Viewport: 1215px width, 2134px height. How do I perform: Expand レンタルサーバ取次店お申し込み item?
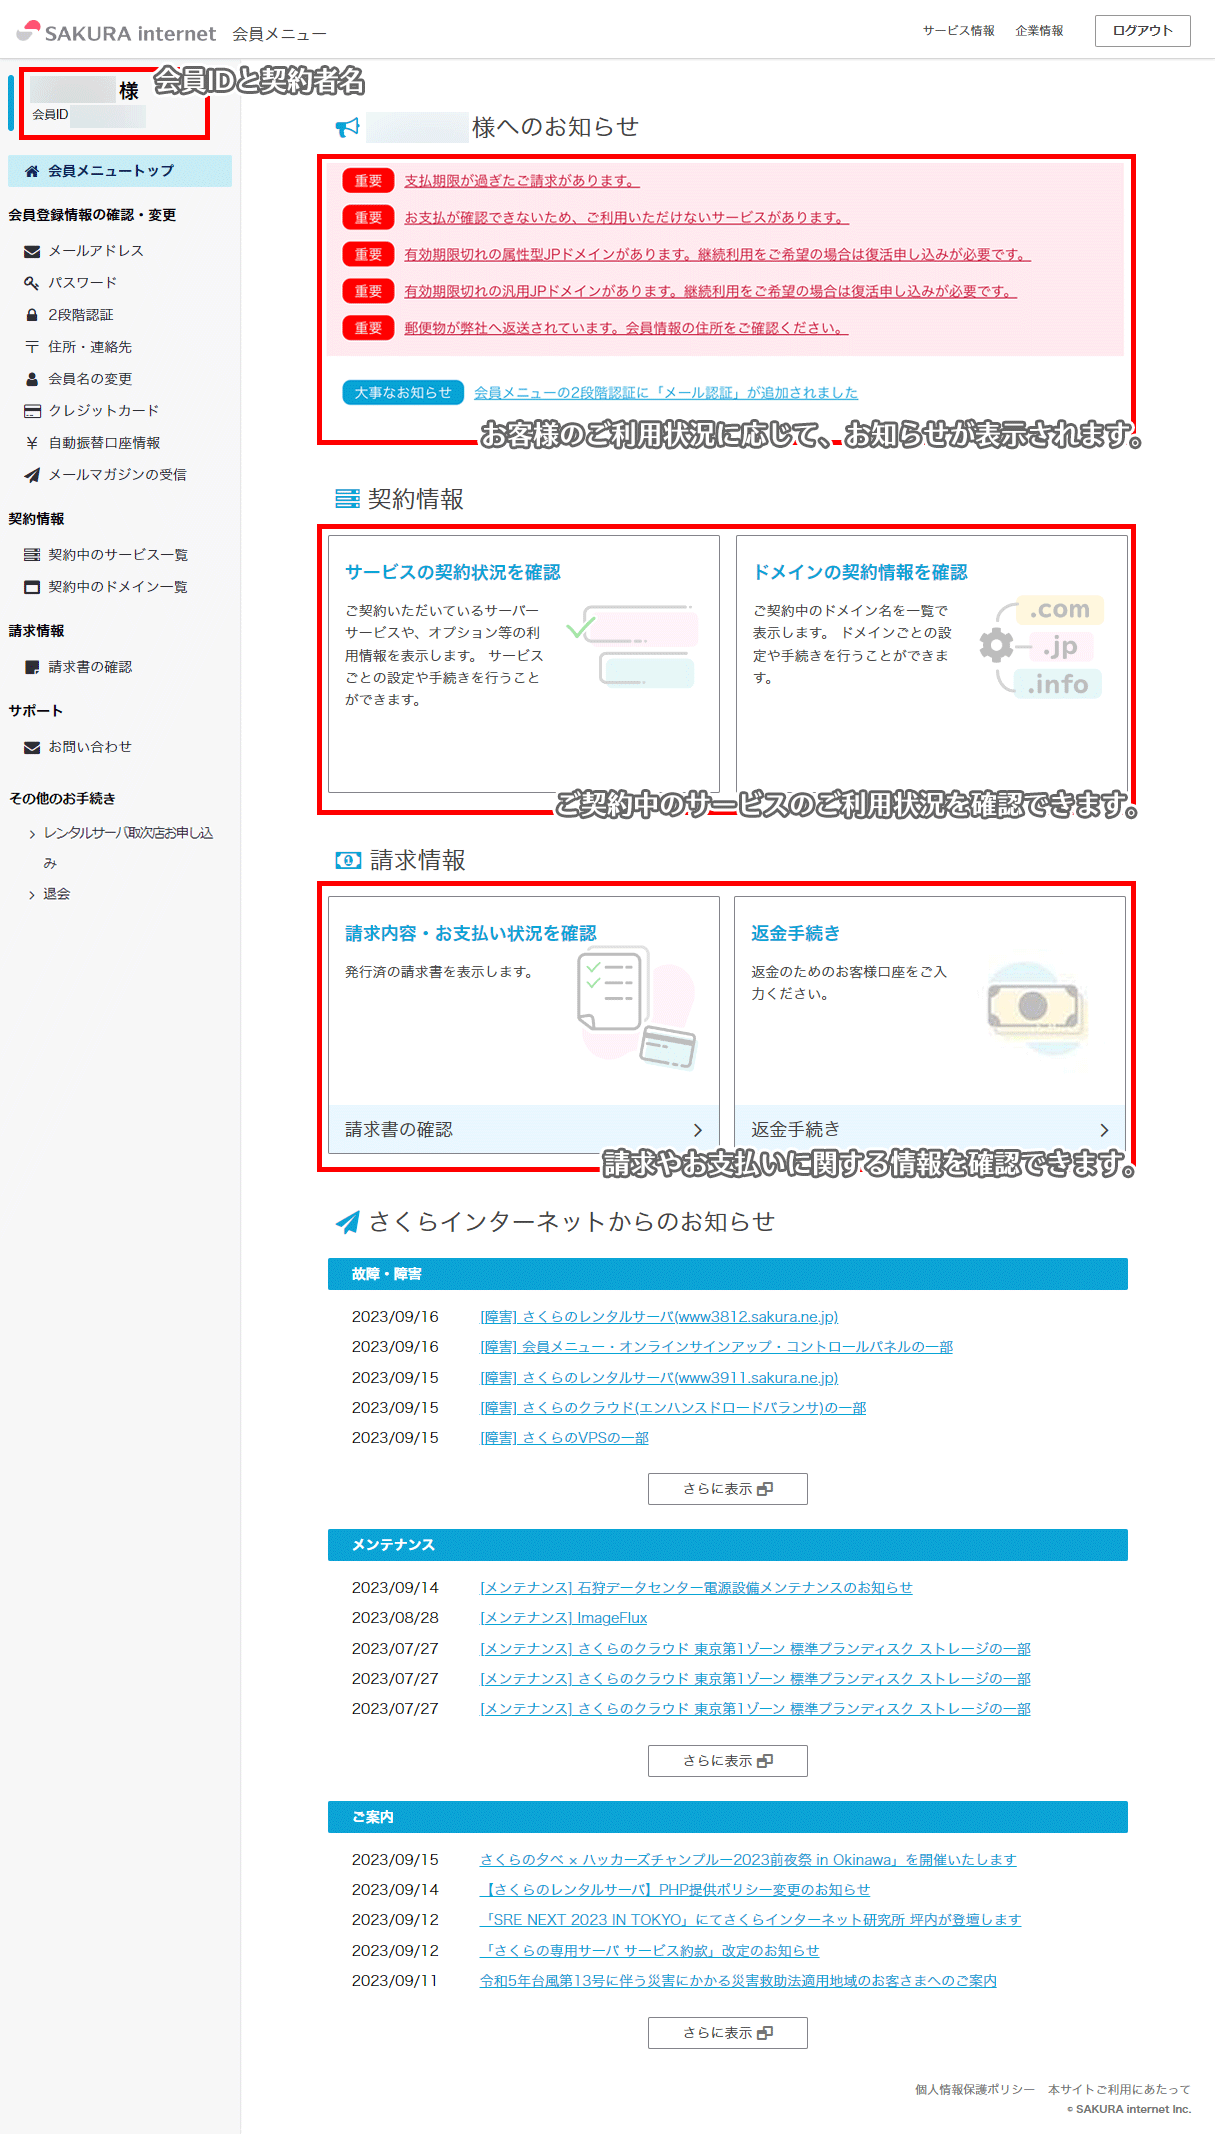tap(128, 847)
